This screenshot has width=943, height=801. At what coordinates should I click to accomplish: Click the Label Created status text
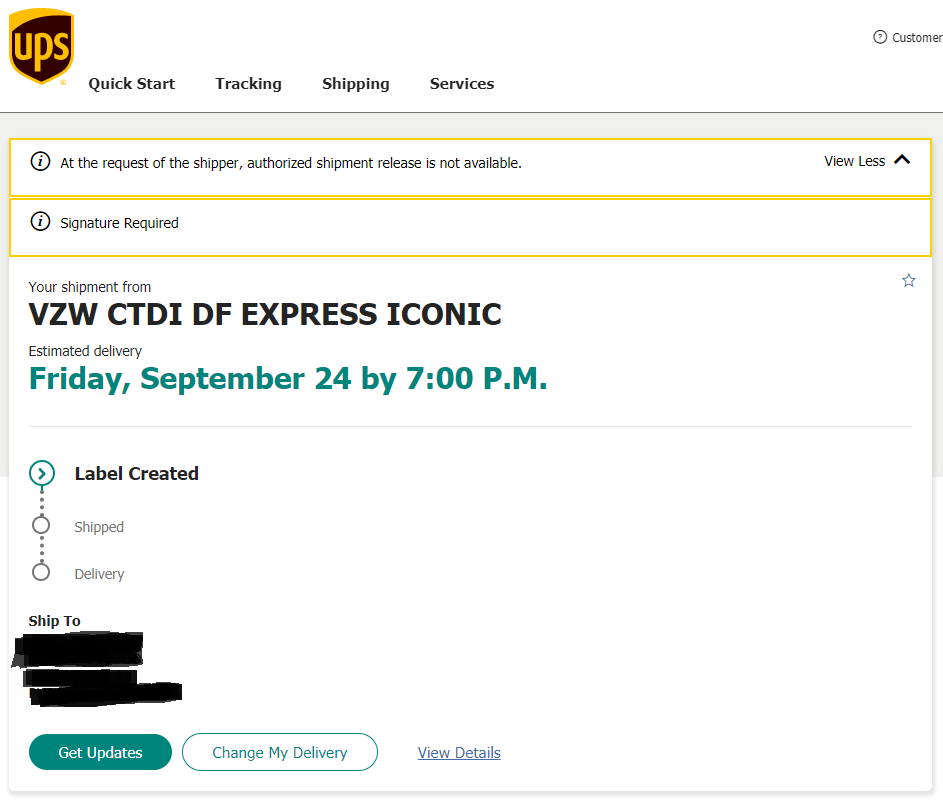pyautogui.click(x=136, y=474)
